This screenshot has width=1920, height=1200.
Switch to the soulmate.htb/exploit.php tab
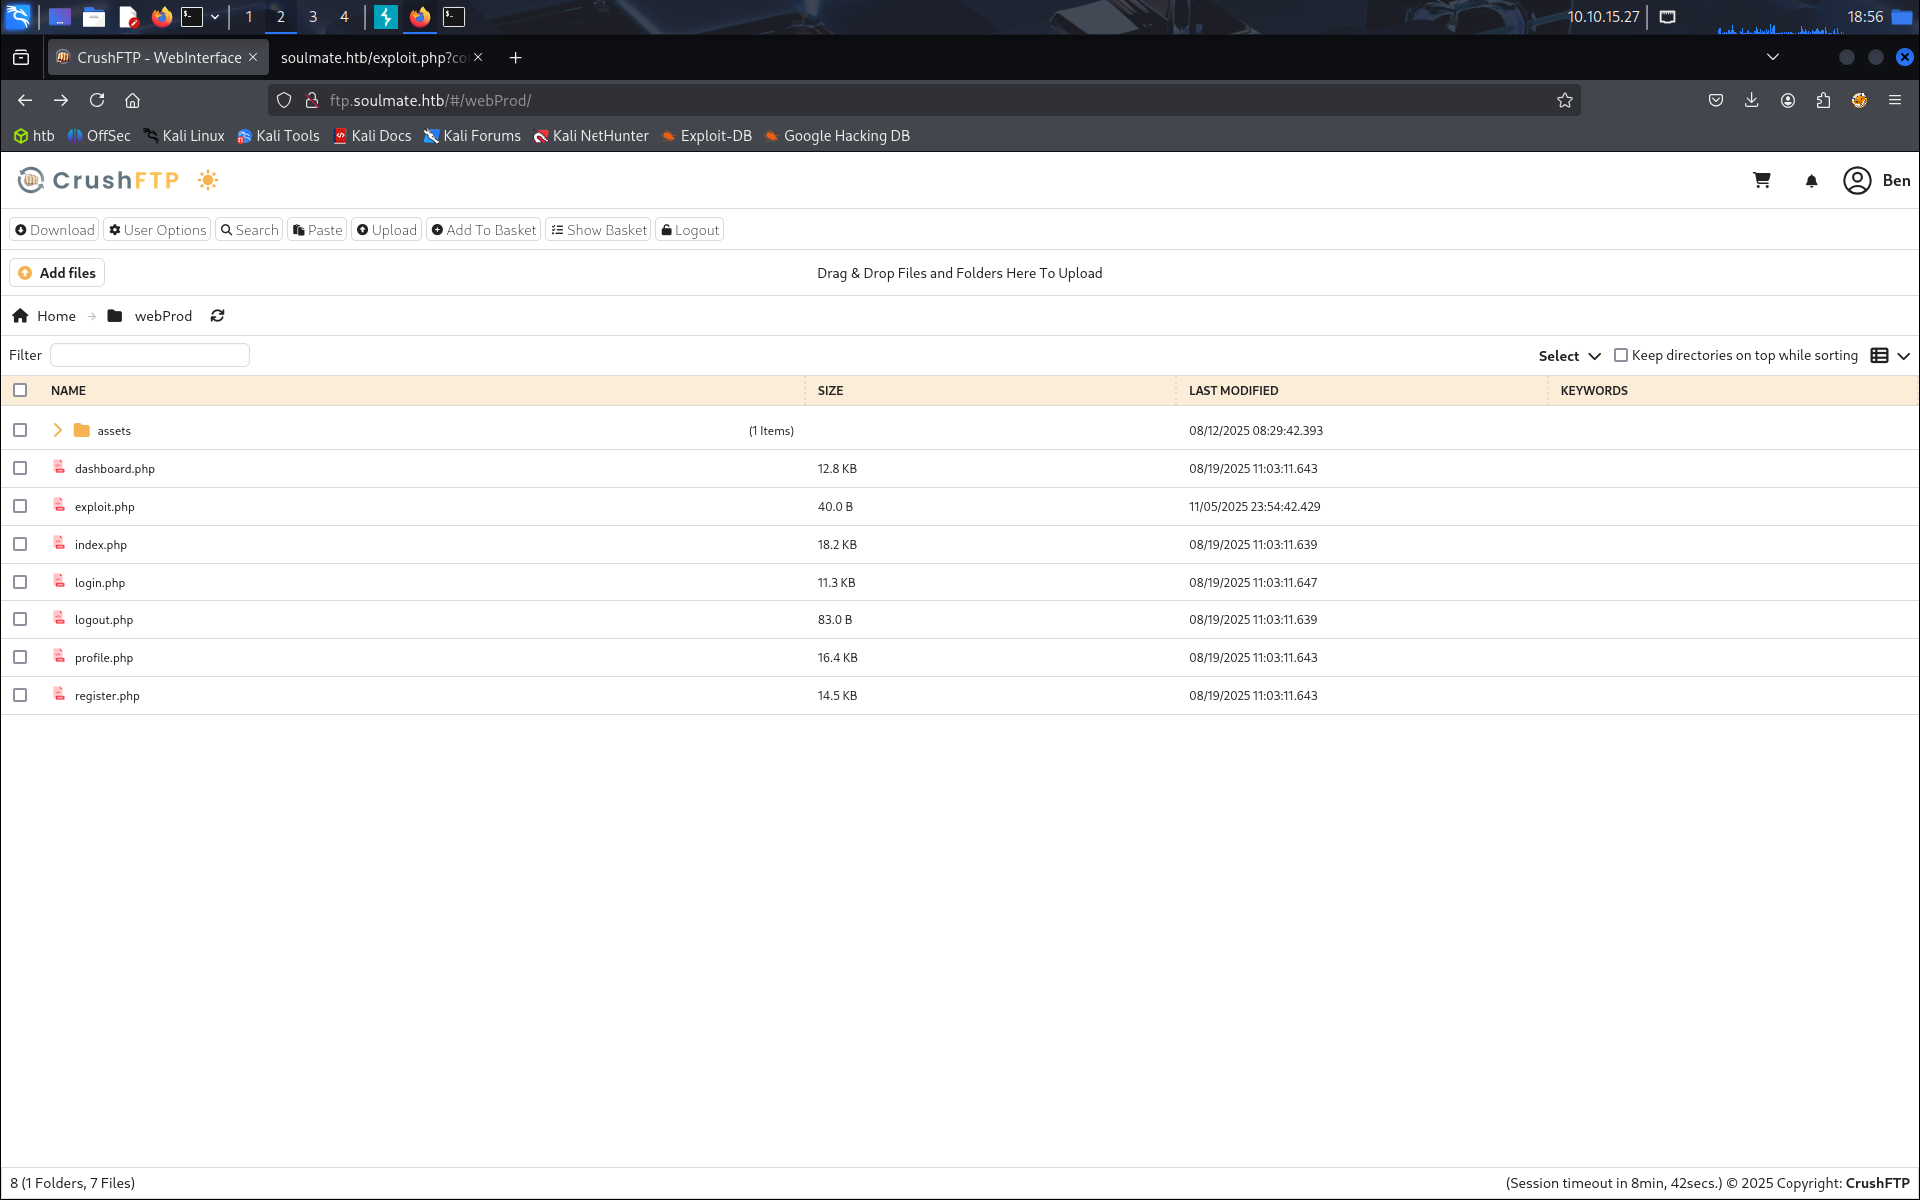coord(374,58)
